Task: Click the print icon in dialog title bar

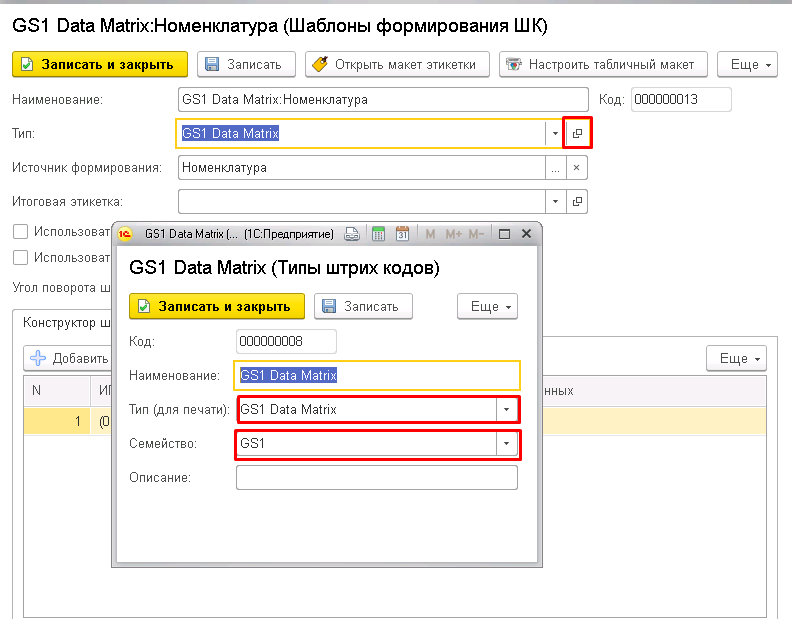Action: tap(352, 234)
